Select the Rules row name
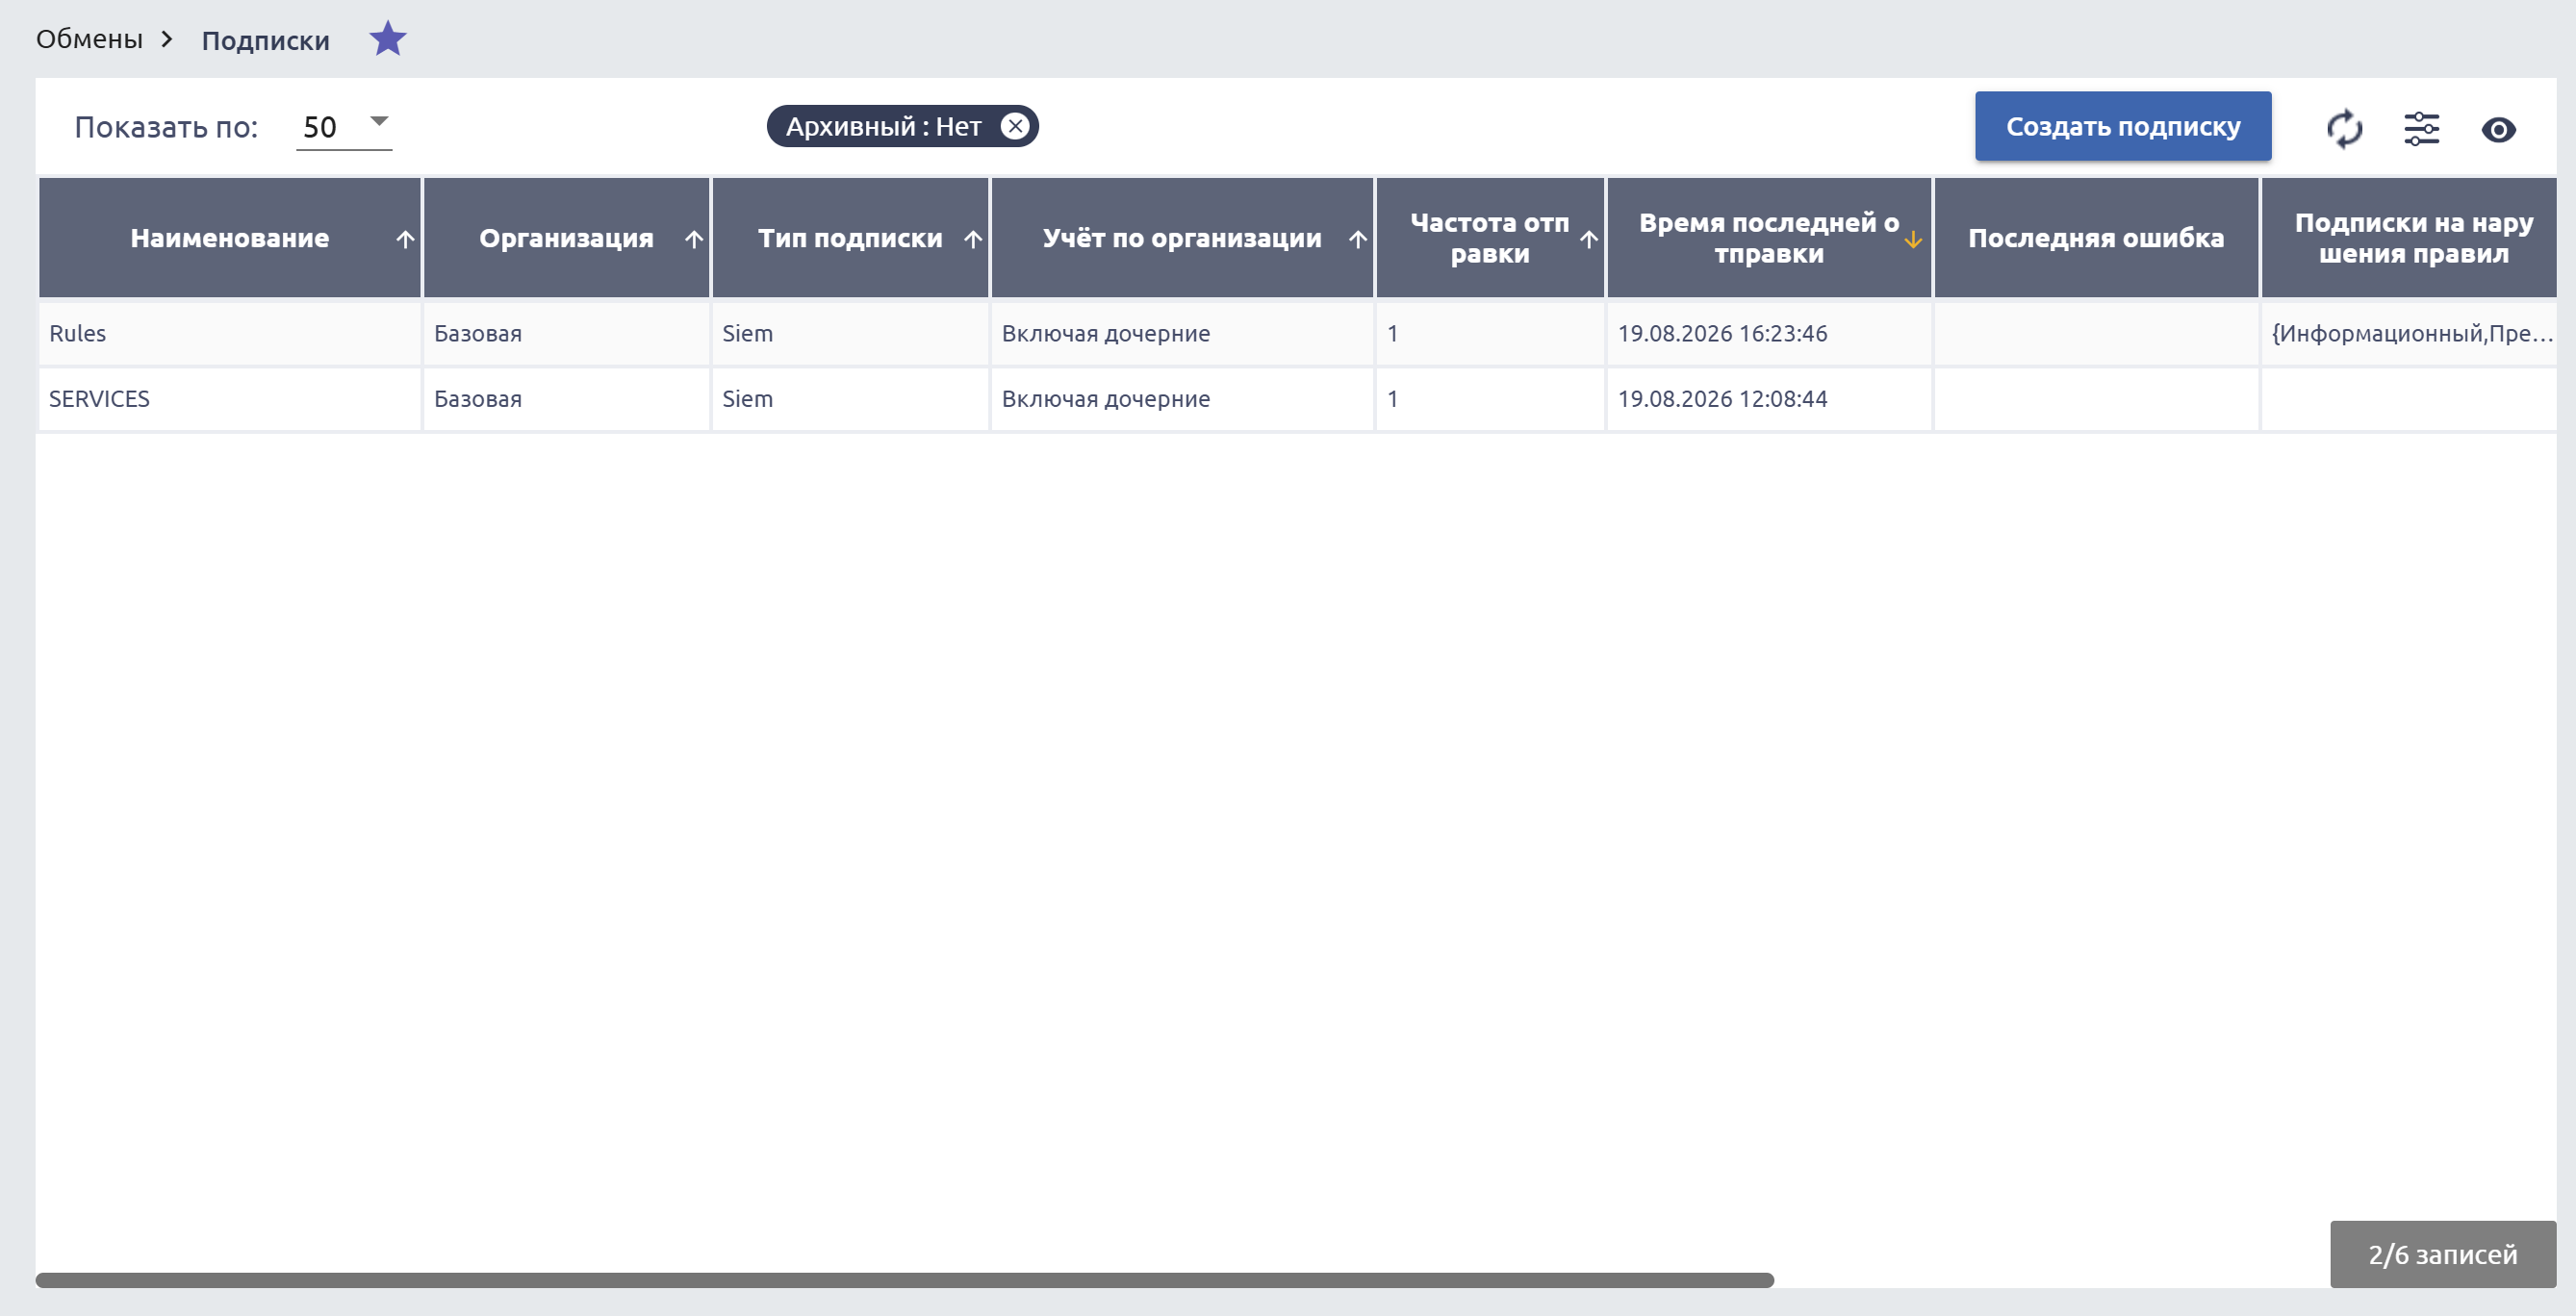This screenshot has width=2576, height=1316. tap(77, 333)
